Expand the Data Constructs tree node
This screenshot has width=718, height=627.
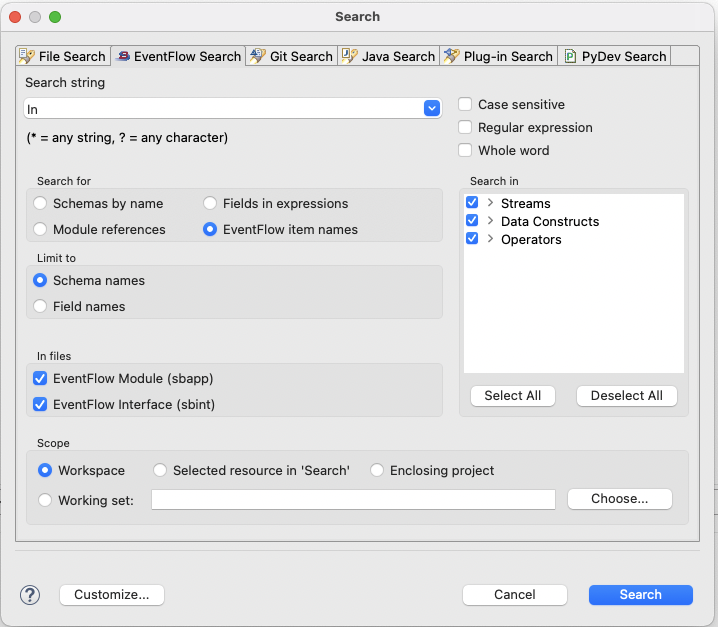tap(490, 221)
